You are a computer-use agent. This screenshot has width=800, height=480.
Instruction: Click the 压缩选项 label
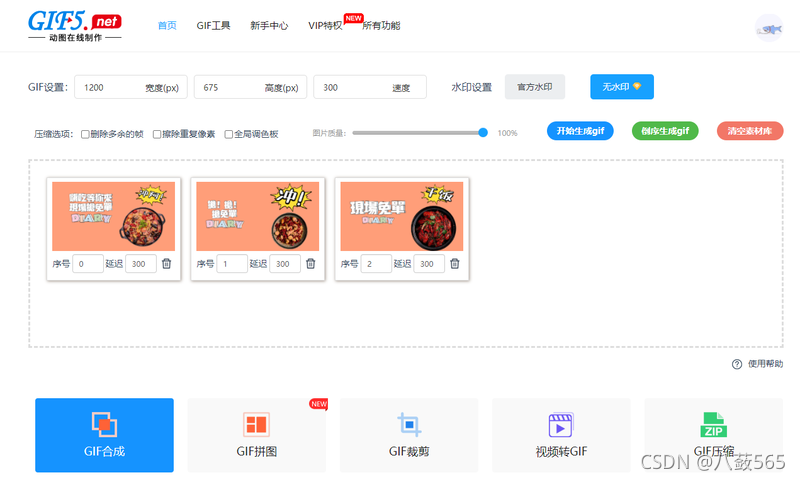coord(54,134)
